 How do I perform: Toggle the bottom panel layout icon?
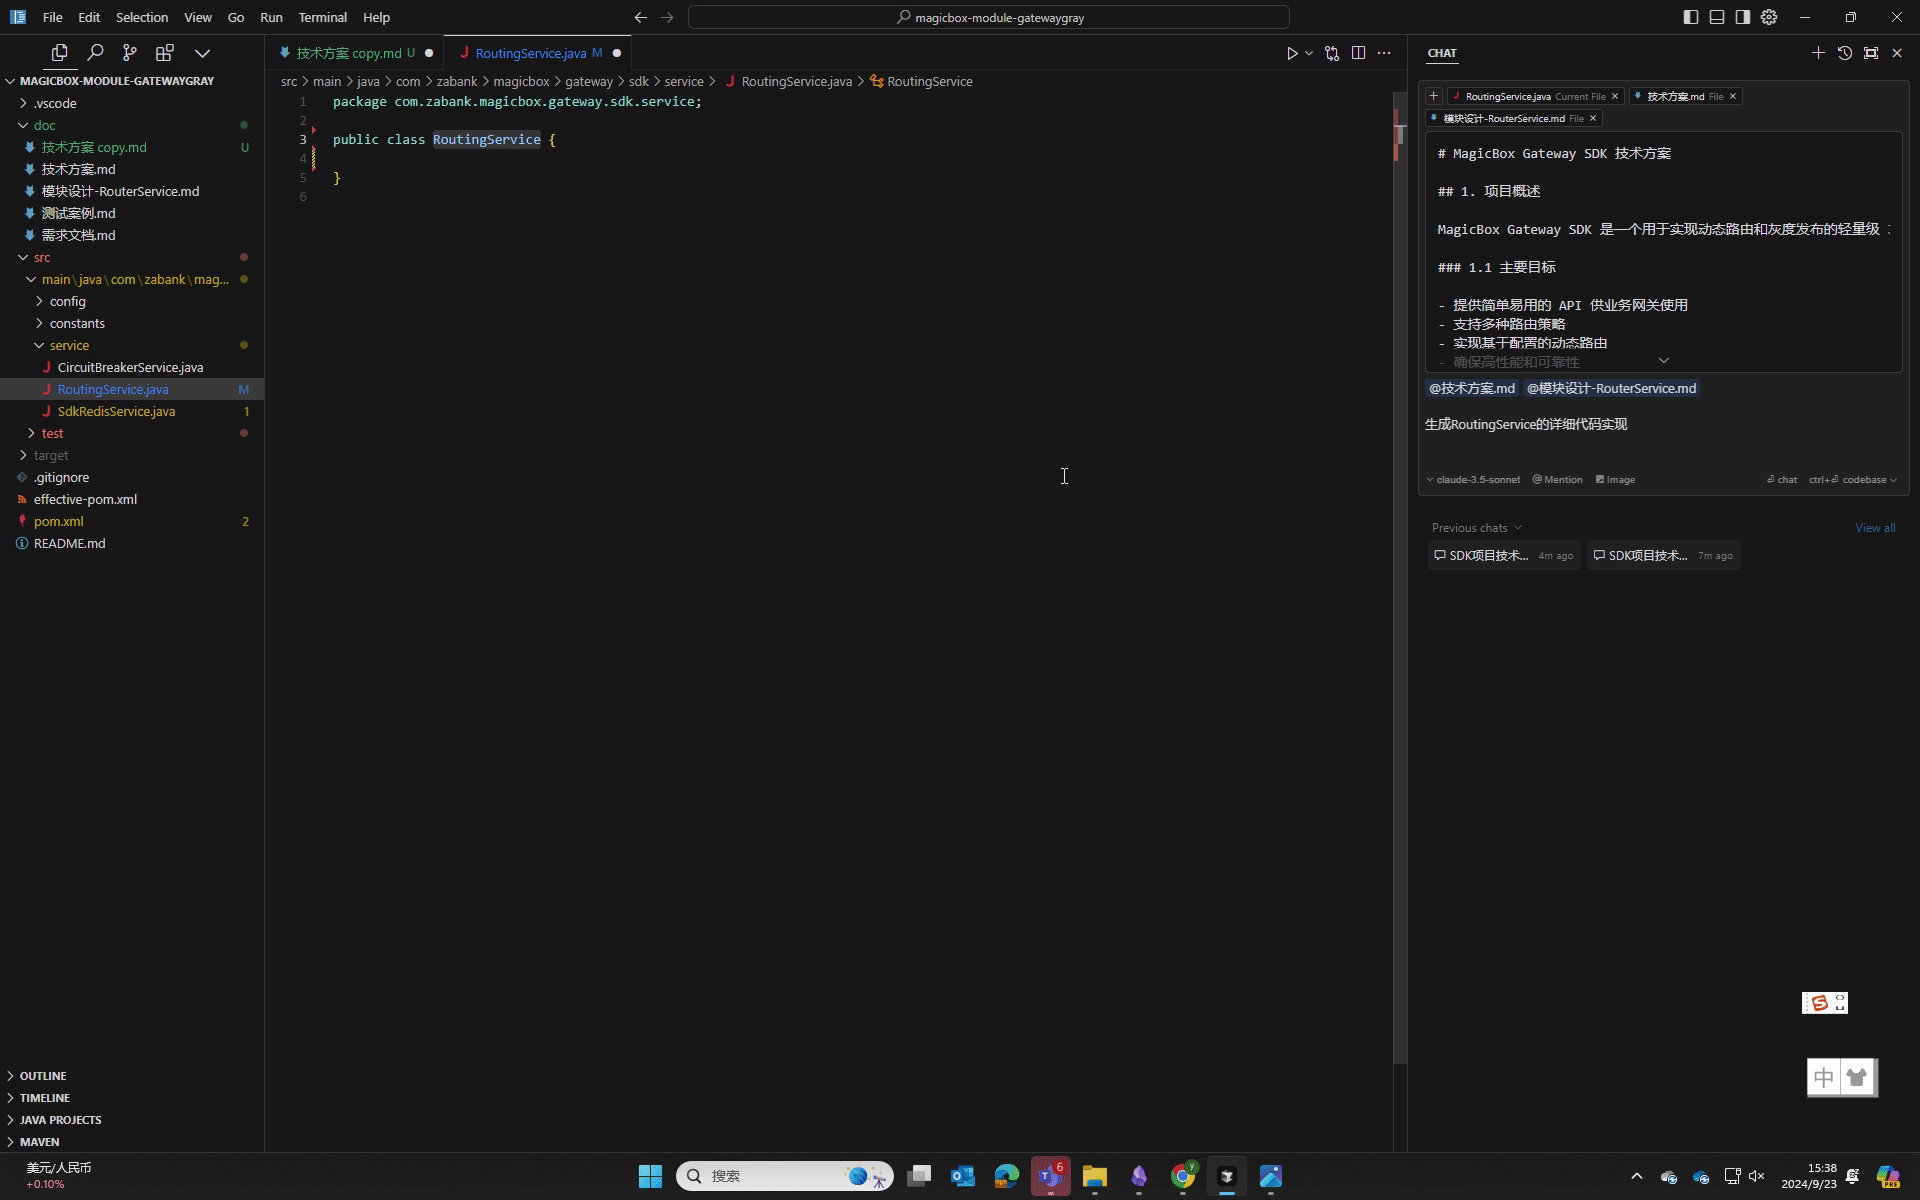(1717, 17)
